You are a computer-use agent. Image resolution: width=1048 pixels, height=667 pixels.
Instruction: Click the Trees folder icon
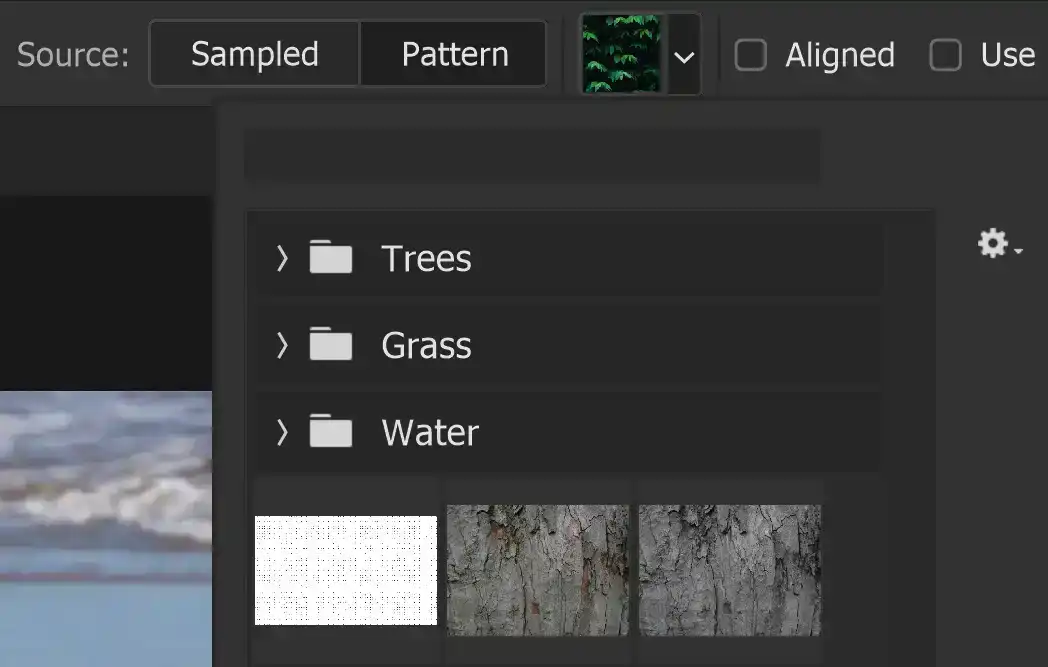[x=331, y=258]
